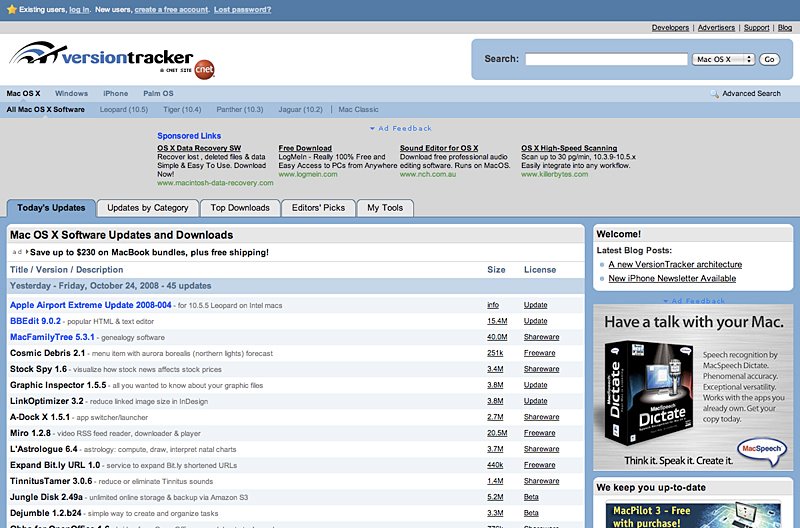The image size is (800, 528).
Task: Open create a free account link
Action: click(171, 10)
